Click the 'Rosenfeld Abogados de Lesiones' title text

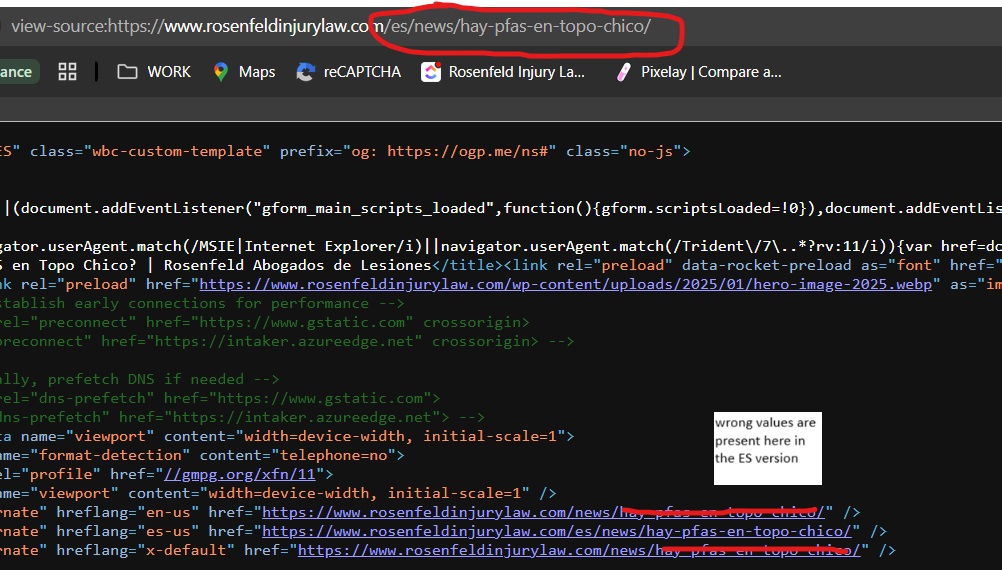[x=298, y=265]
